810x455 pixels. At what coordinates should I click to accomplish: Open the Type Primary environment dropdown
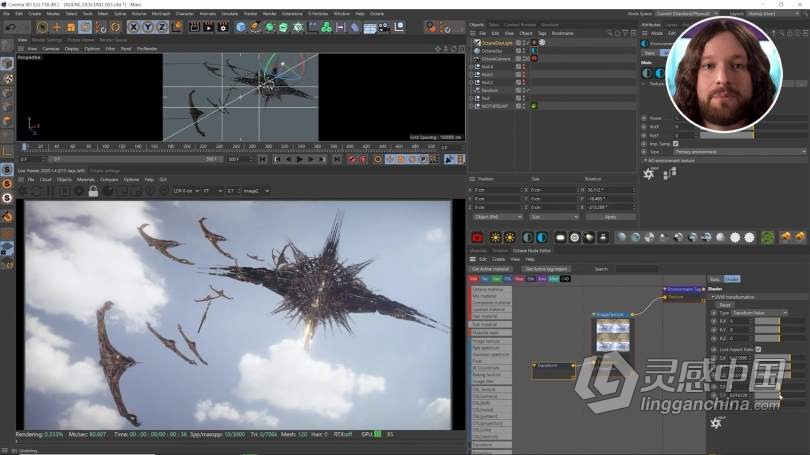point(740,152)
